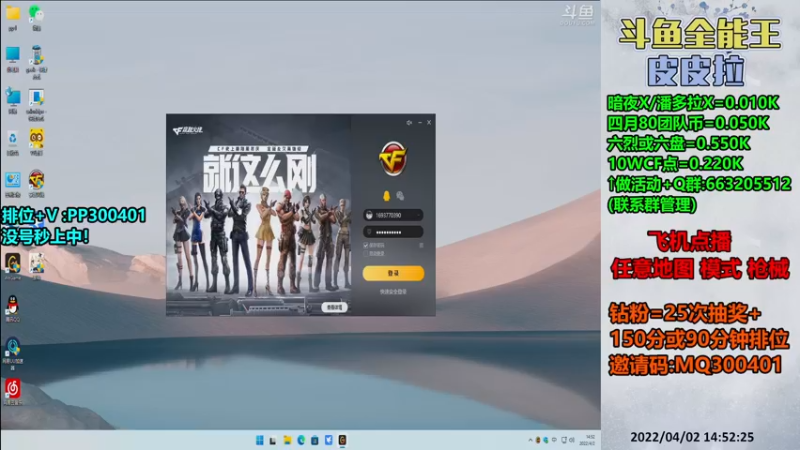800x450 pixels.
Task: Select the QQ penguin login method
Action: (x=386, y=196)
